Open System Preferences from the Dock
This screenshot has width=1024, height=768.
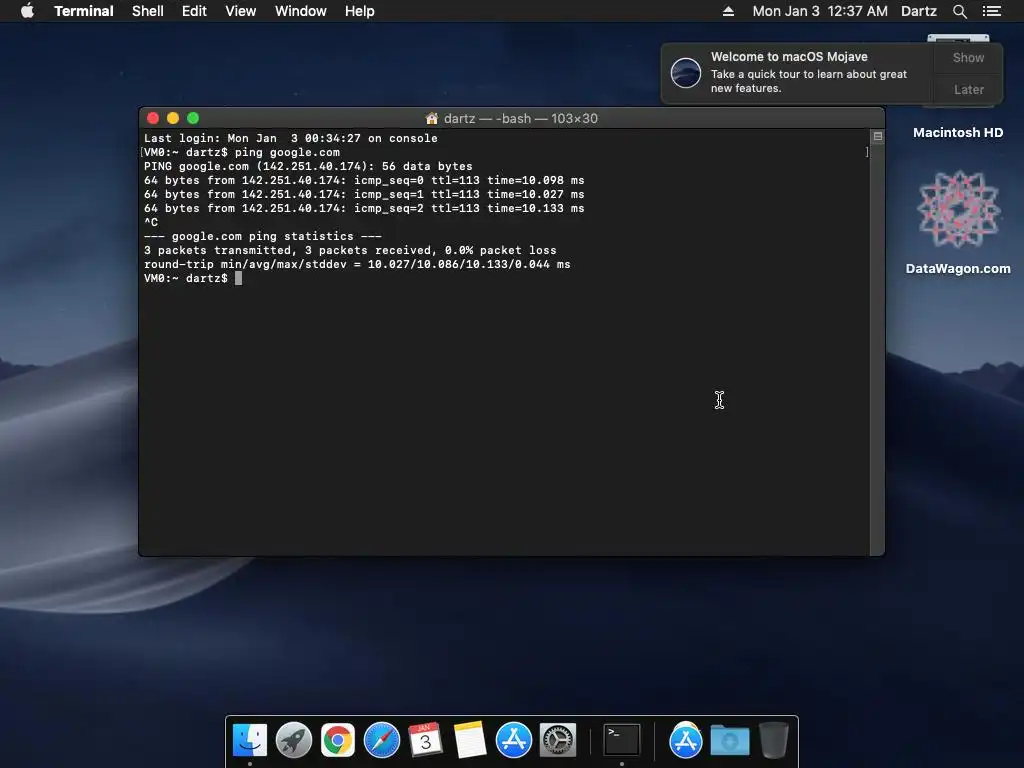point(558,740)
